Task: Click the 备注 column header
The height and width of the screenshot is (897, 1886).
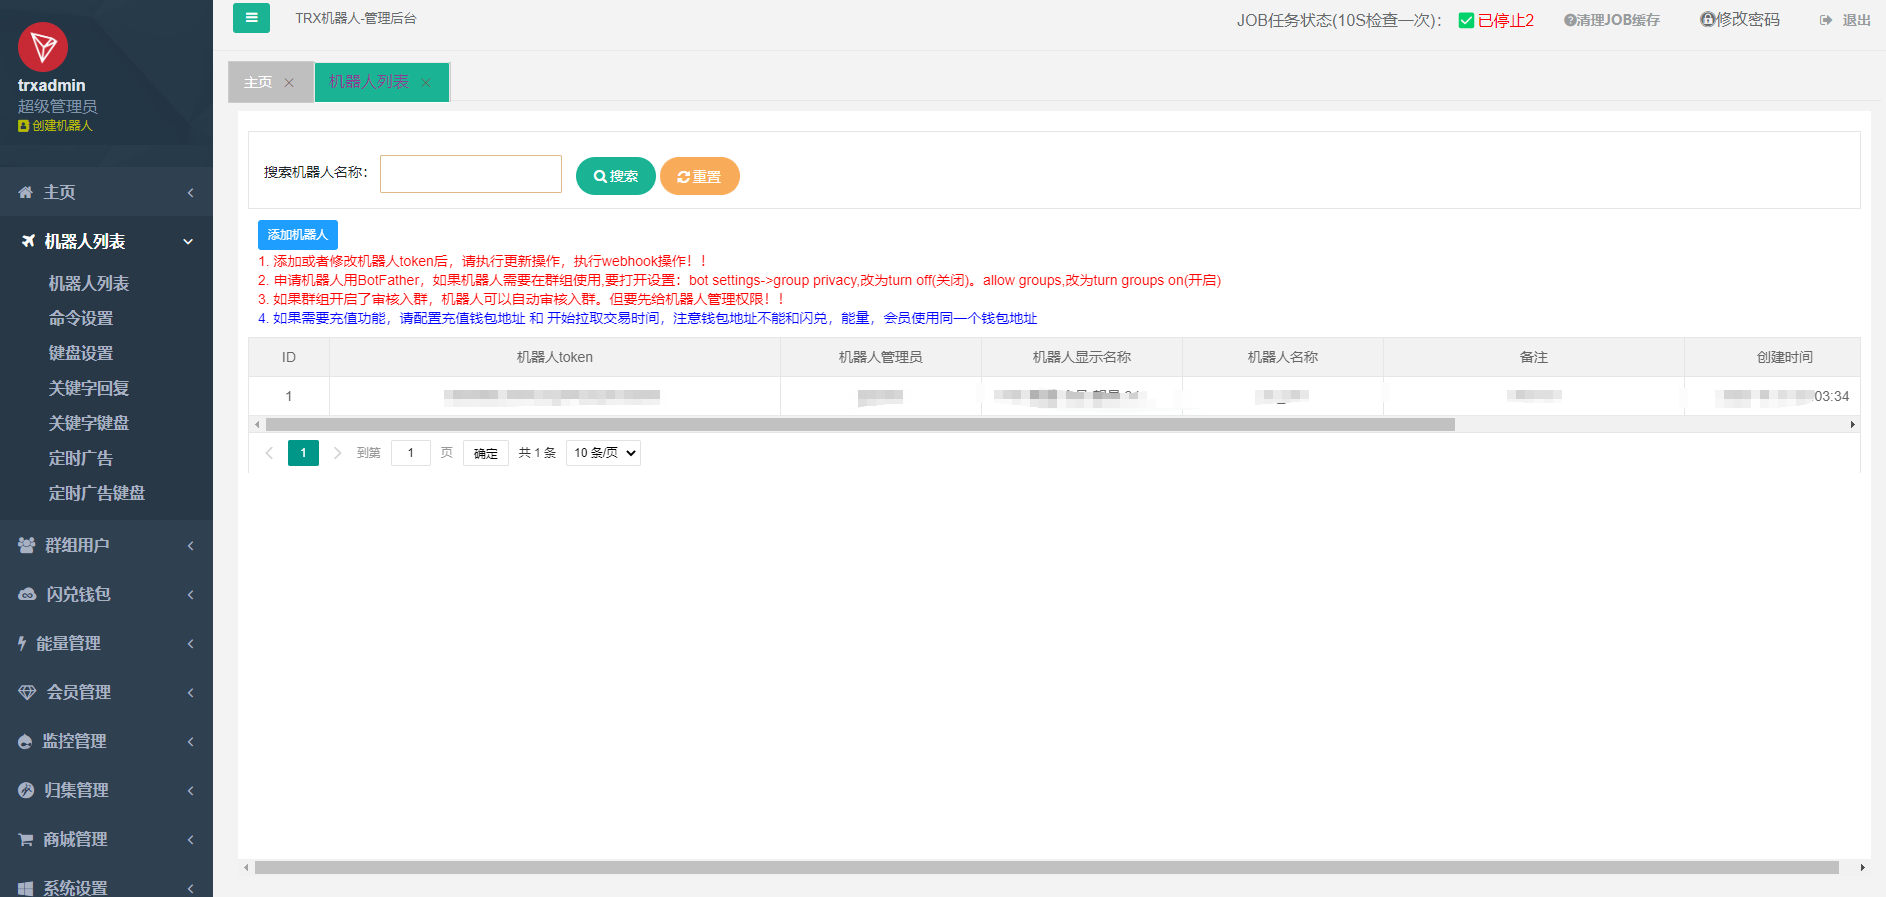Action: (x=1534, y=357)
